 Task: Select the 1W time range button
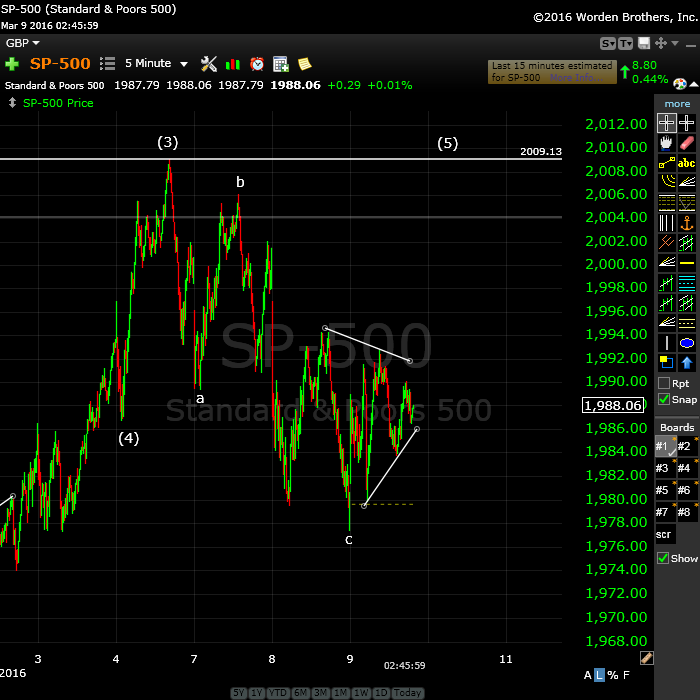(x=361, y=693)
